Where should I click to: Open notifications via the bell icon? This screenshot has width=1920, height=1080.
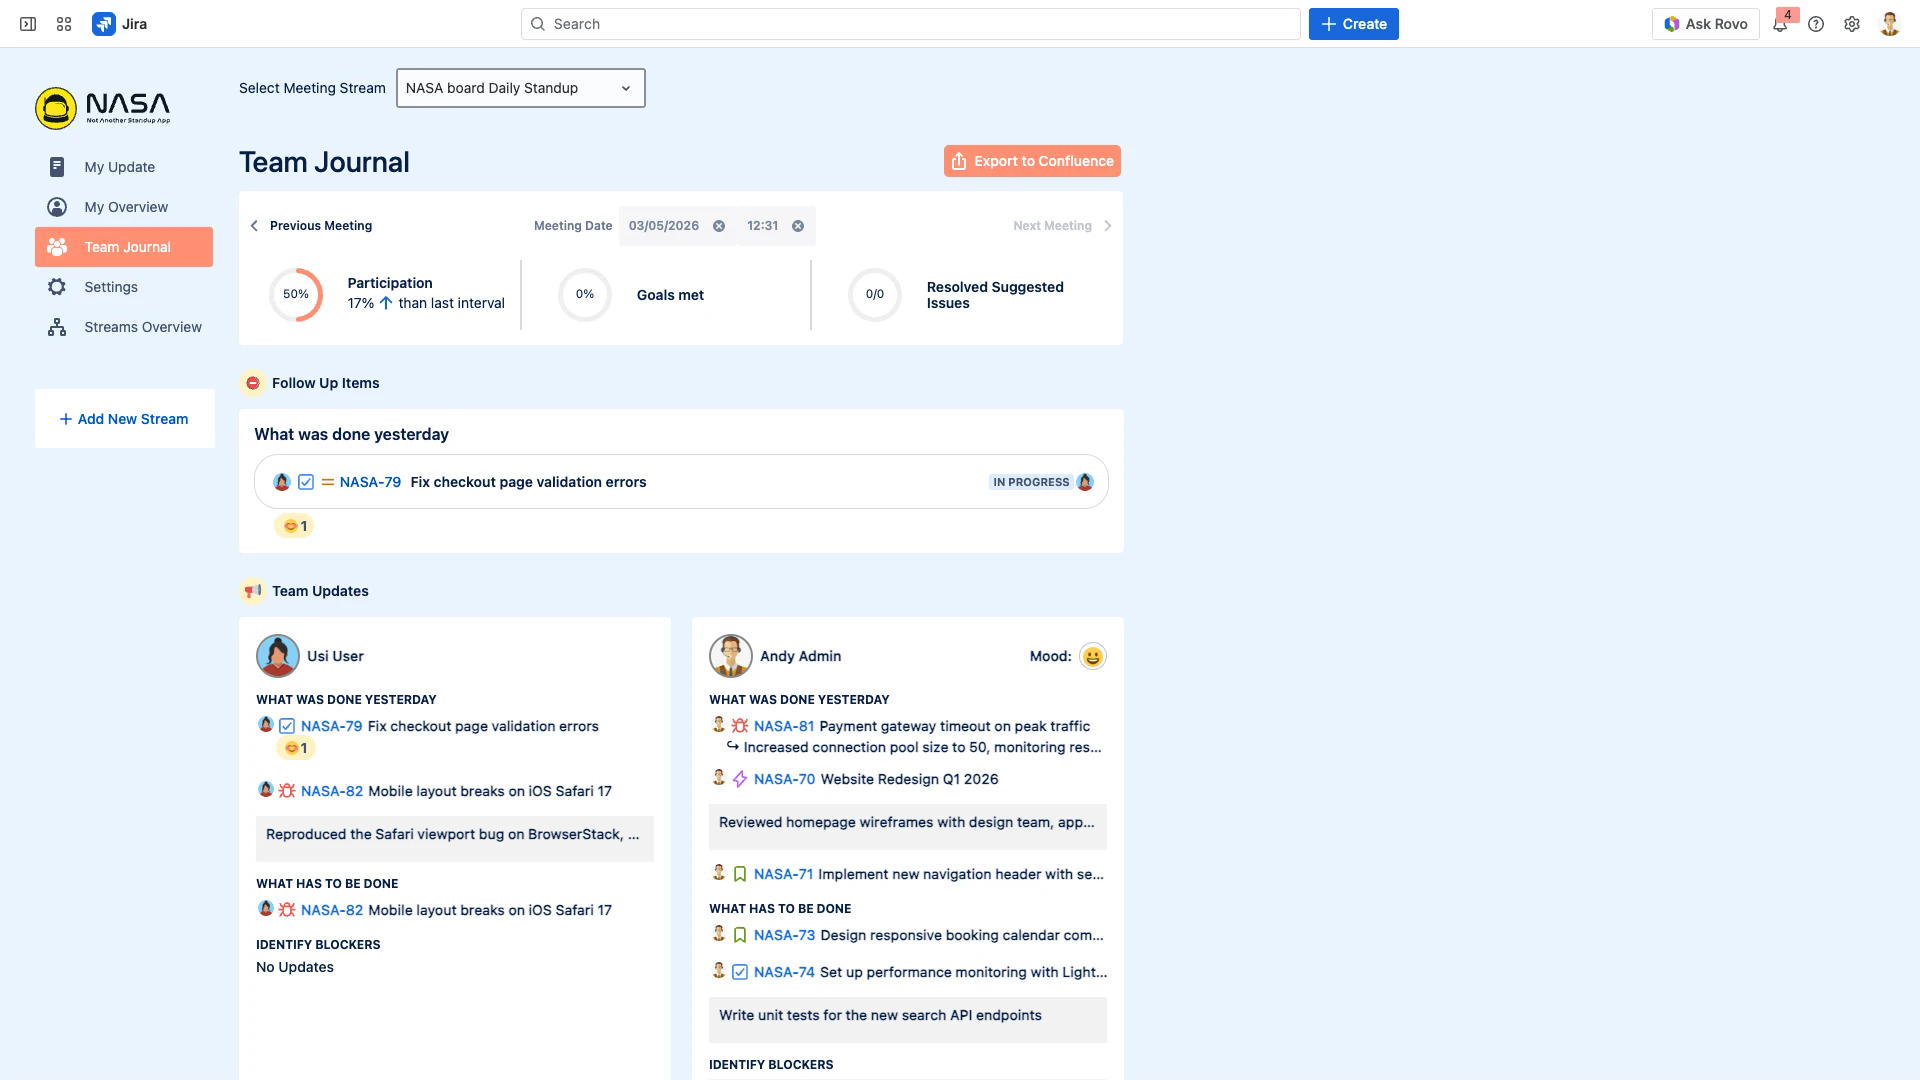[1781, 23]
